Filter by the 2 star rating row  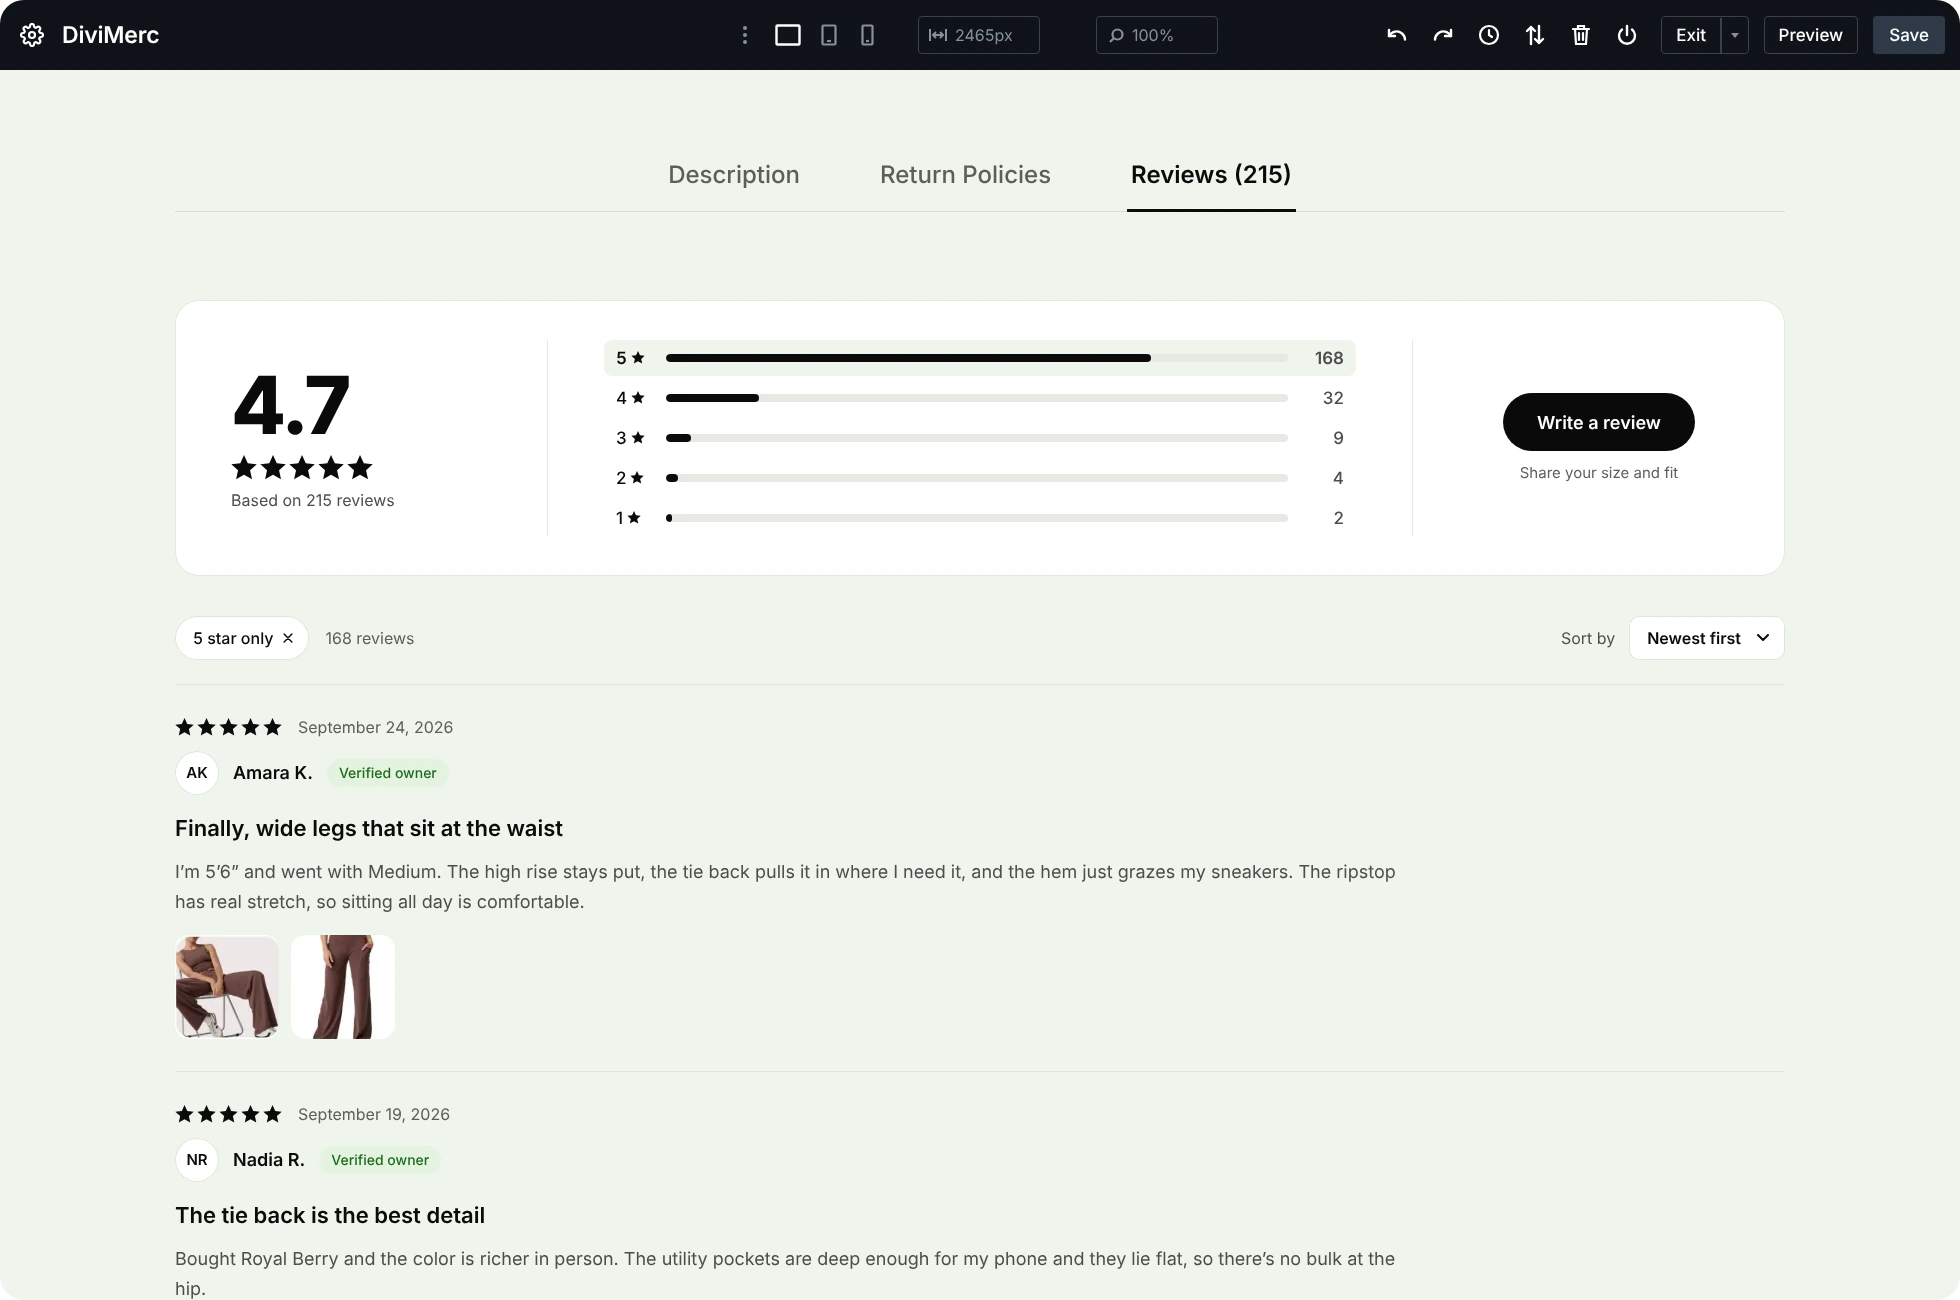980,478
